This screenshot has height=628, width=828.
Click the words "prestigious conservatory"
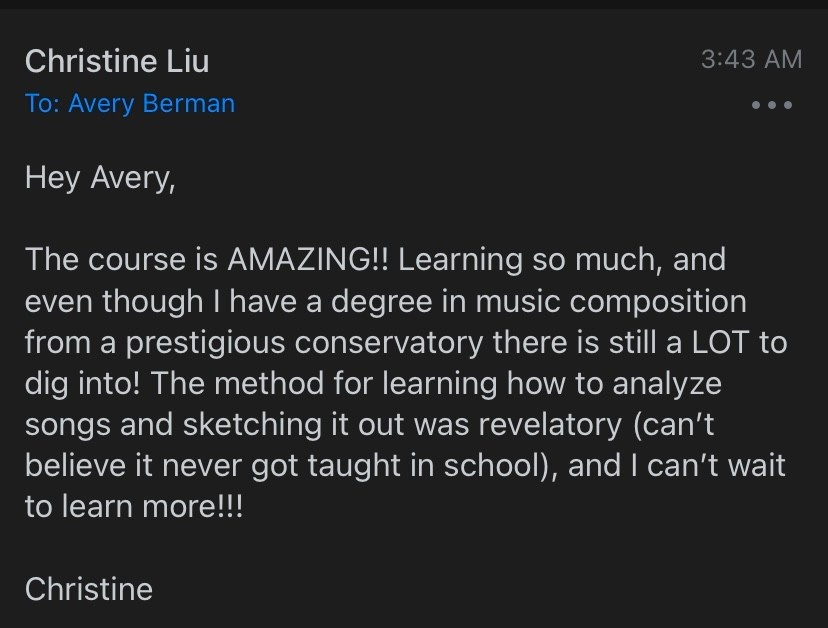tap(304, 343)
